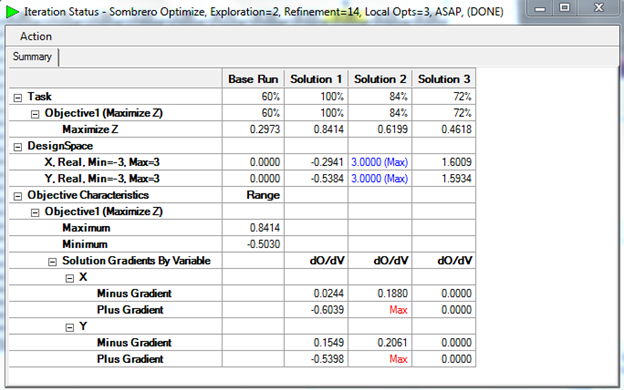Switch to the Summary tab
This screenshot has width=624, height=390.
32,57
